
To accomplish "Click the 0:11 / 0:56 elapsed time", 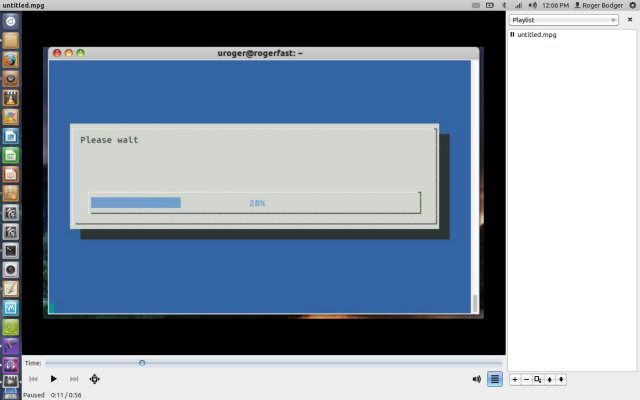I will 66,395.
